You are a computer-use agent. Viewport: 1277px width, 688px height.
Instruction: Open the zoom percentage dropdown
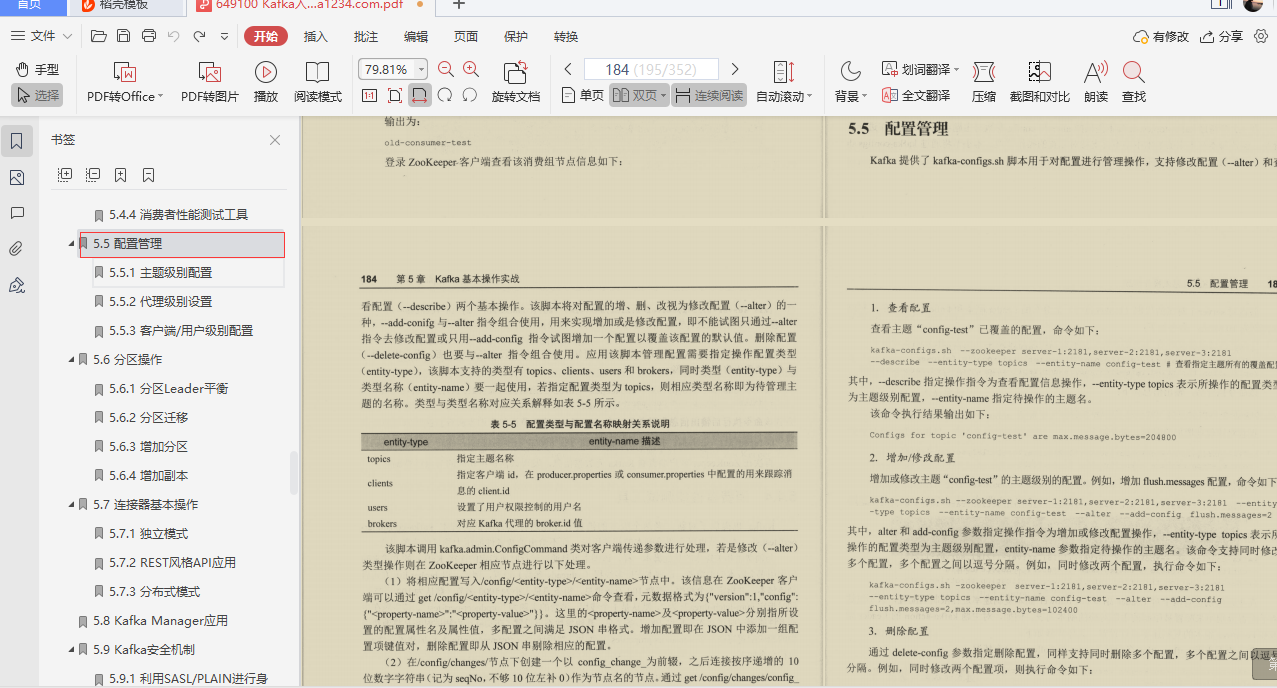(x=420, y=69)
